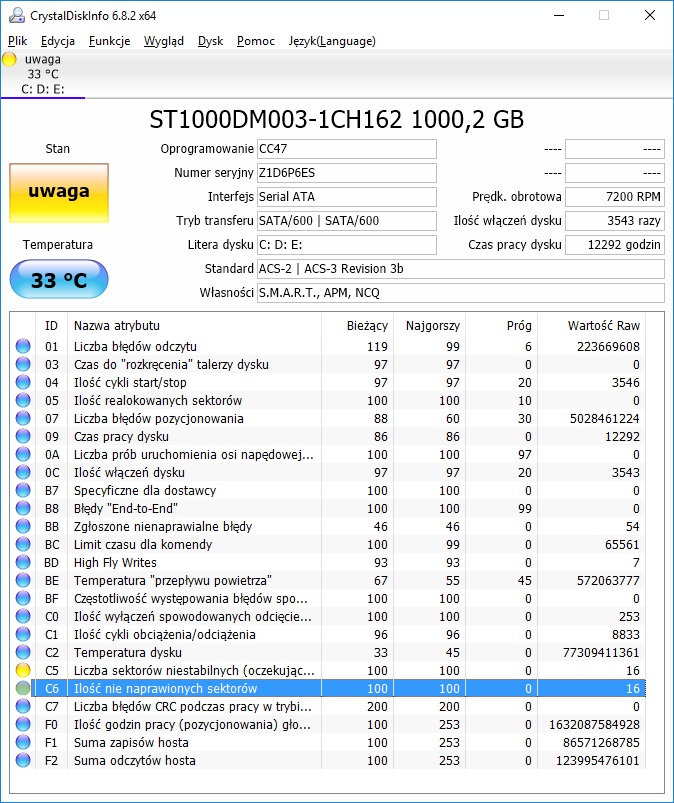The height and width of the screenshot is (803, 674).
Task: Click the Litera dysku field
Action: [347, 245]
